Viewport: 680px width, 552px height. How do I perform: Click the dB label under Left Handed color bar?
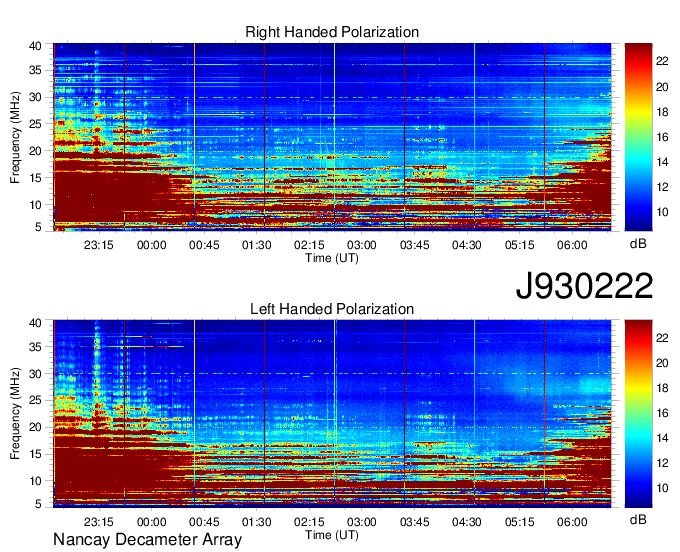(x=638, y=519)
